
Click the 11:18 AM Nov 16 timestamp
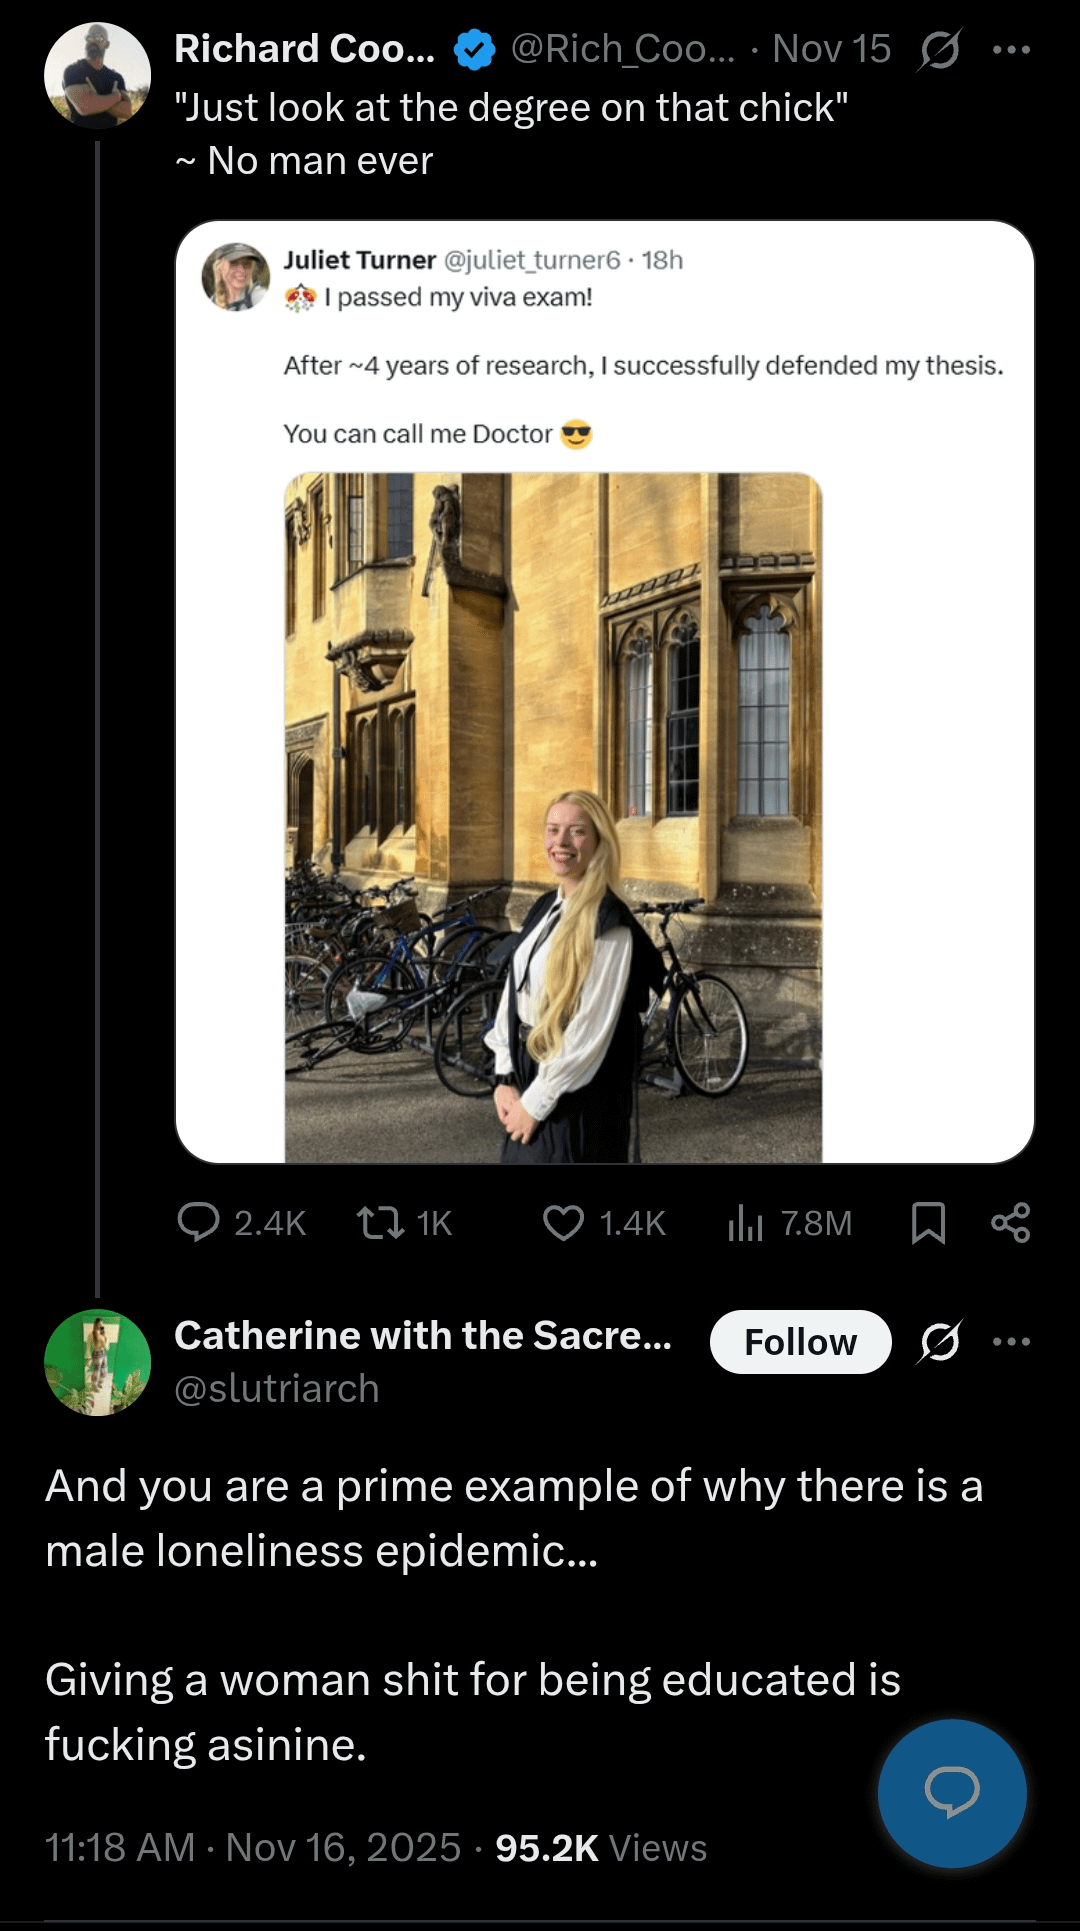tap(253, 1848)
